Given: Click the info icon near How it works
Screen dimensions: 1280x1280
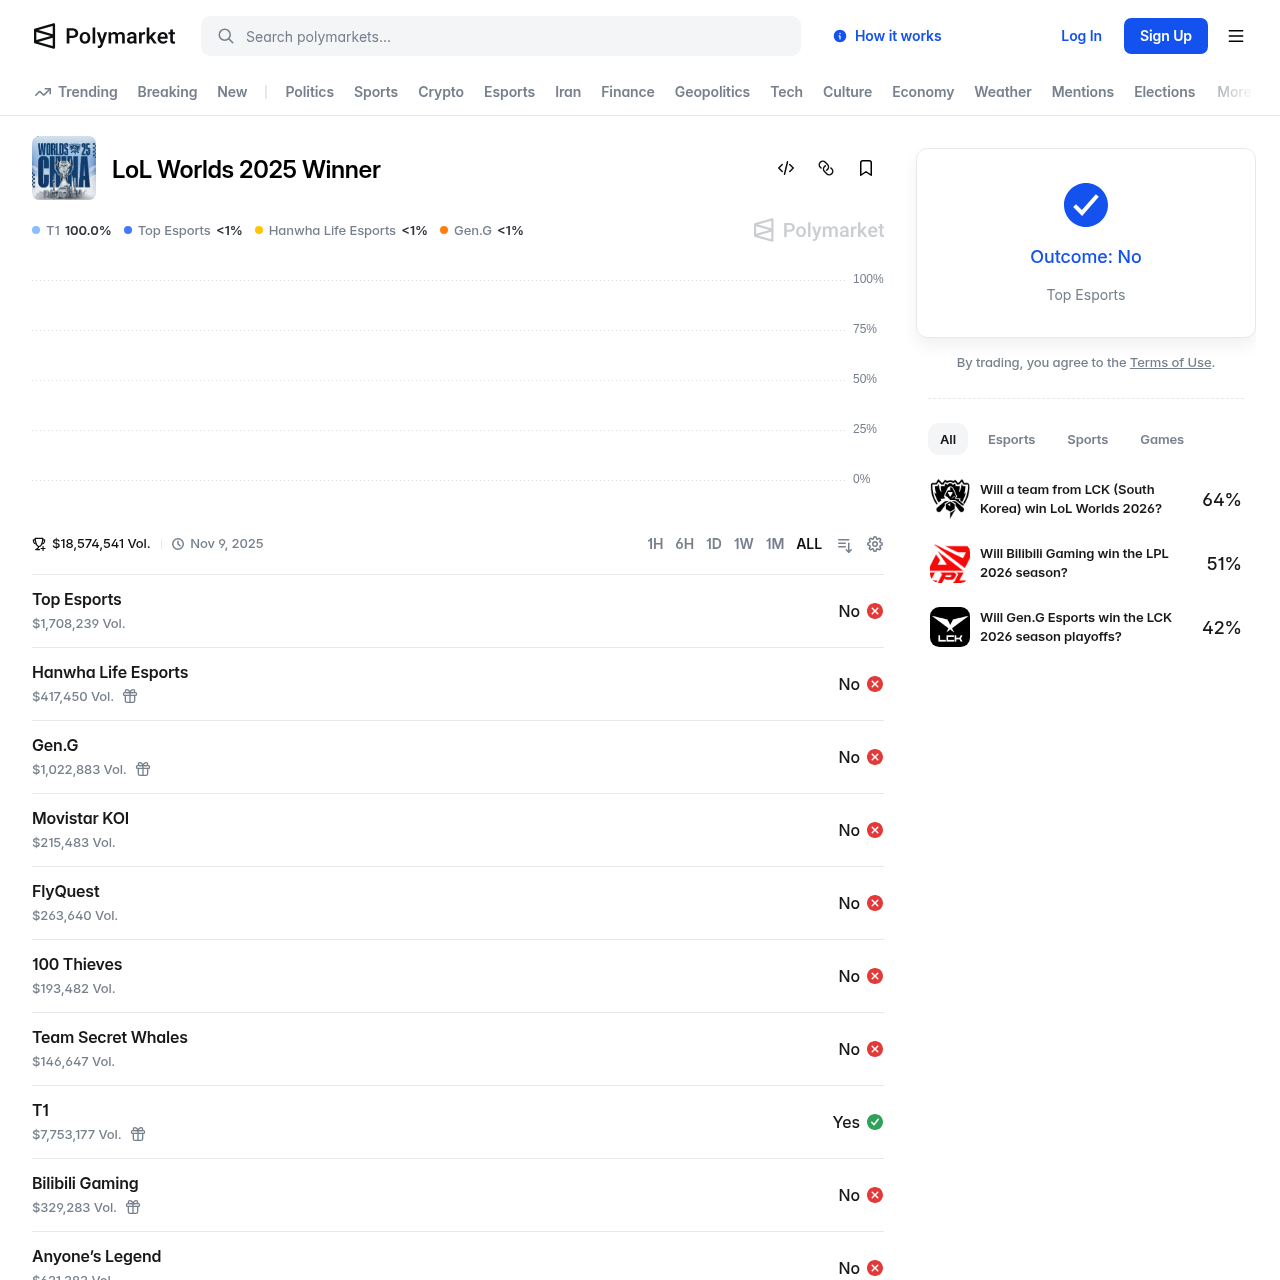Looking at the screenshot, I should 840,36.
